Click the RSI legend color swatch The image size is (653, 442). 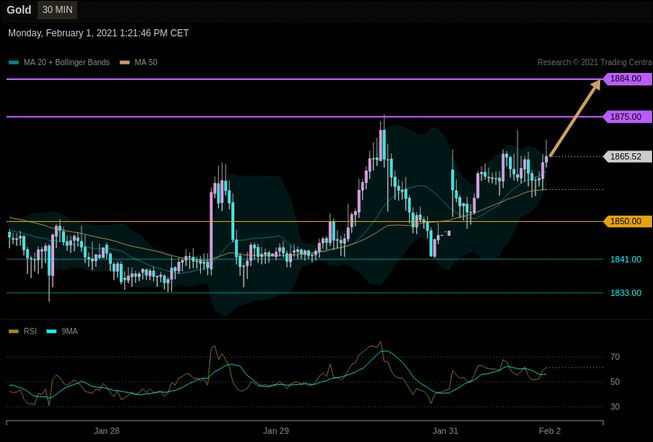click(14, 332)
